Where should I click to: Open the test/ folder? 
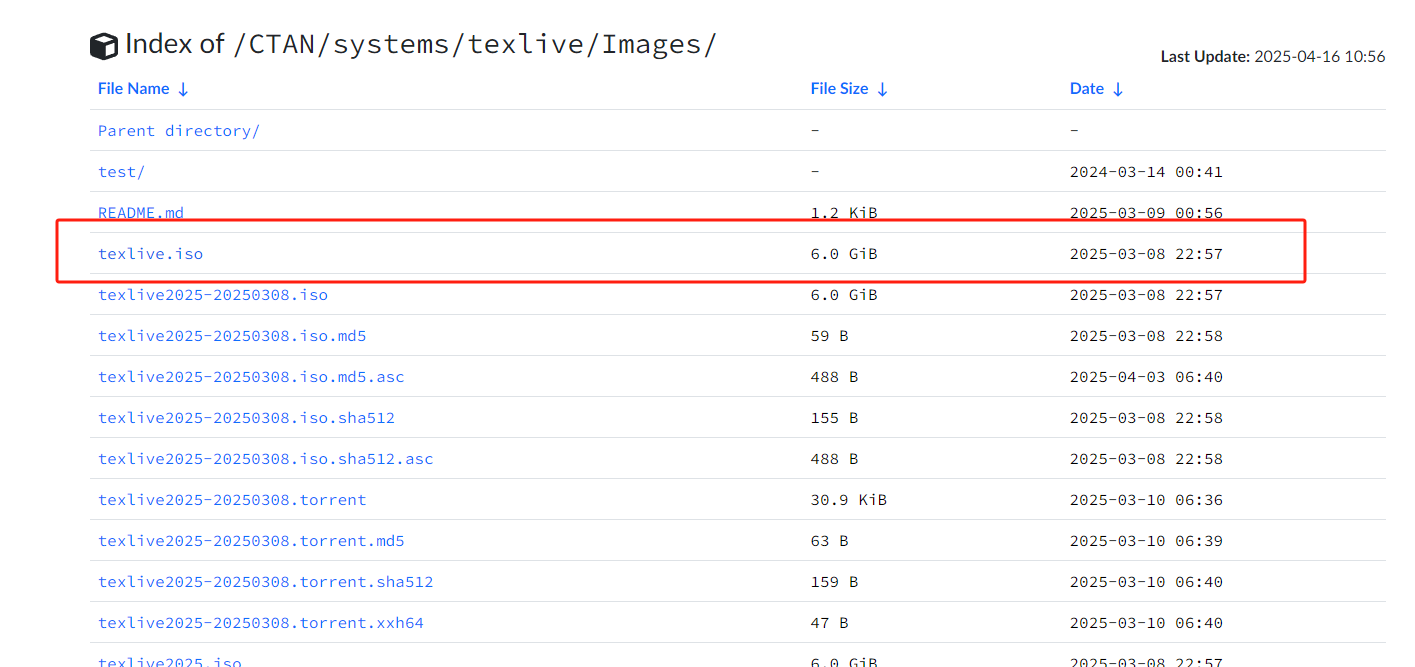click(x=121, y=172)
